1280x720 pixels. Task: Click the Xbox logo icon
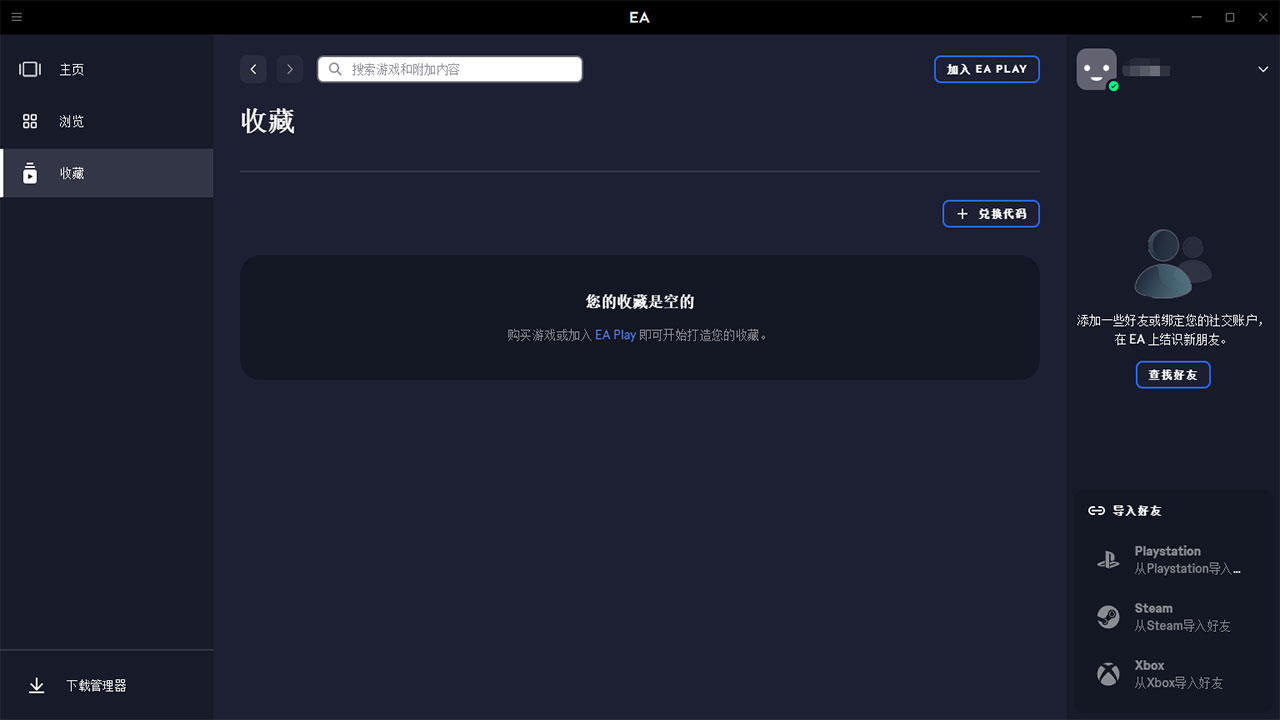point(1108,674)
